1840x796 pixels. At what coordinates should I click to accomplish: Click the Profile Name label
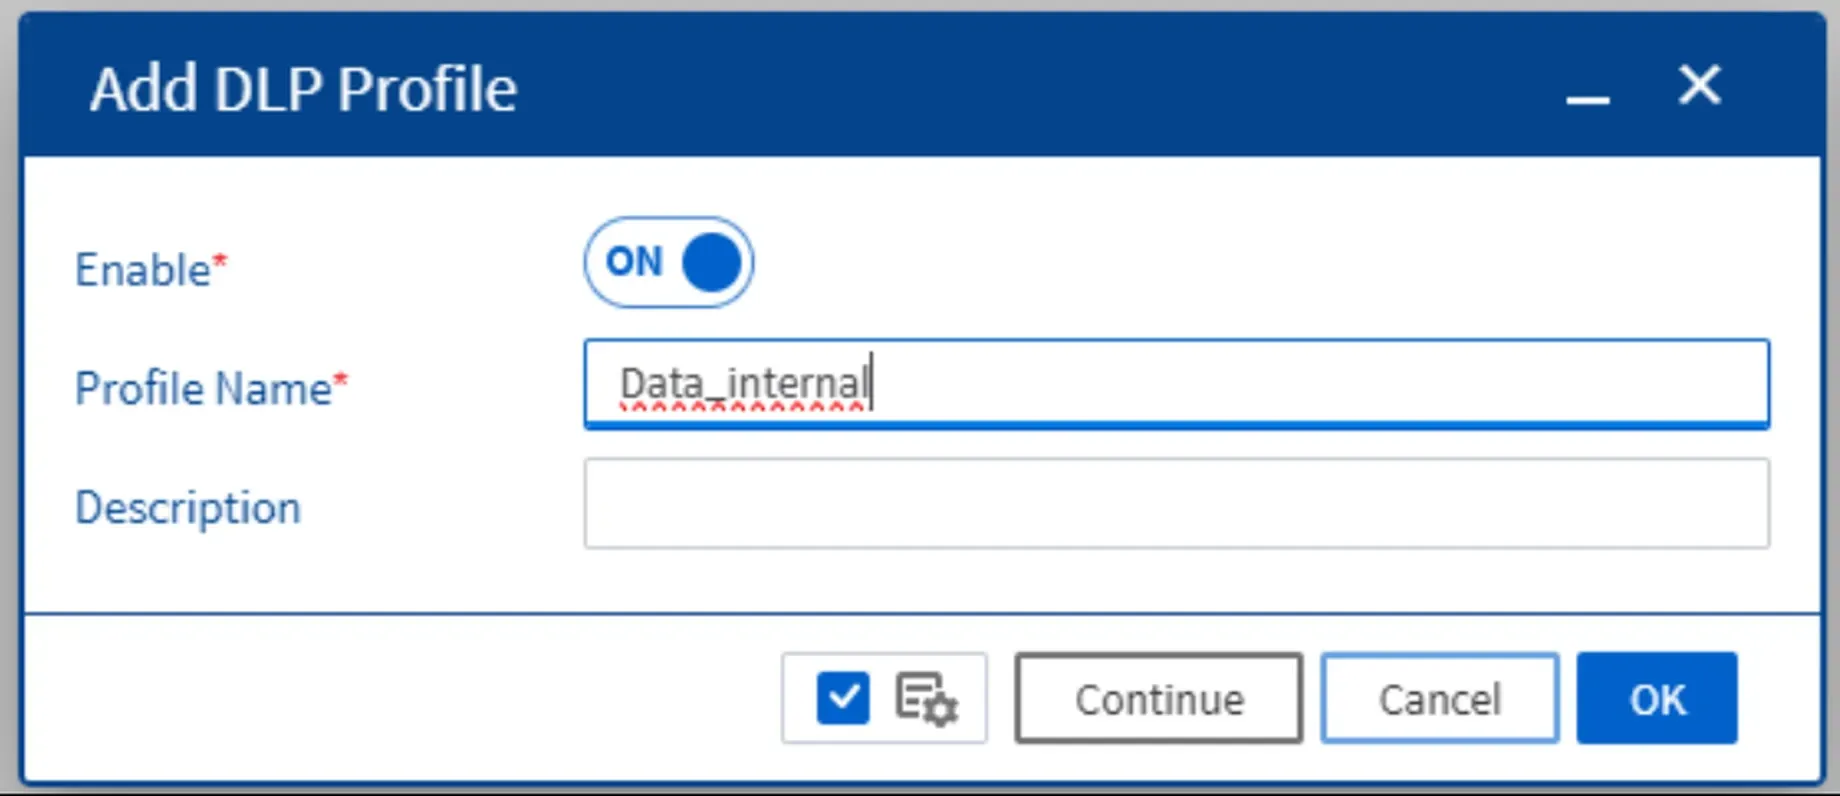tap(203, 389)
